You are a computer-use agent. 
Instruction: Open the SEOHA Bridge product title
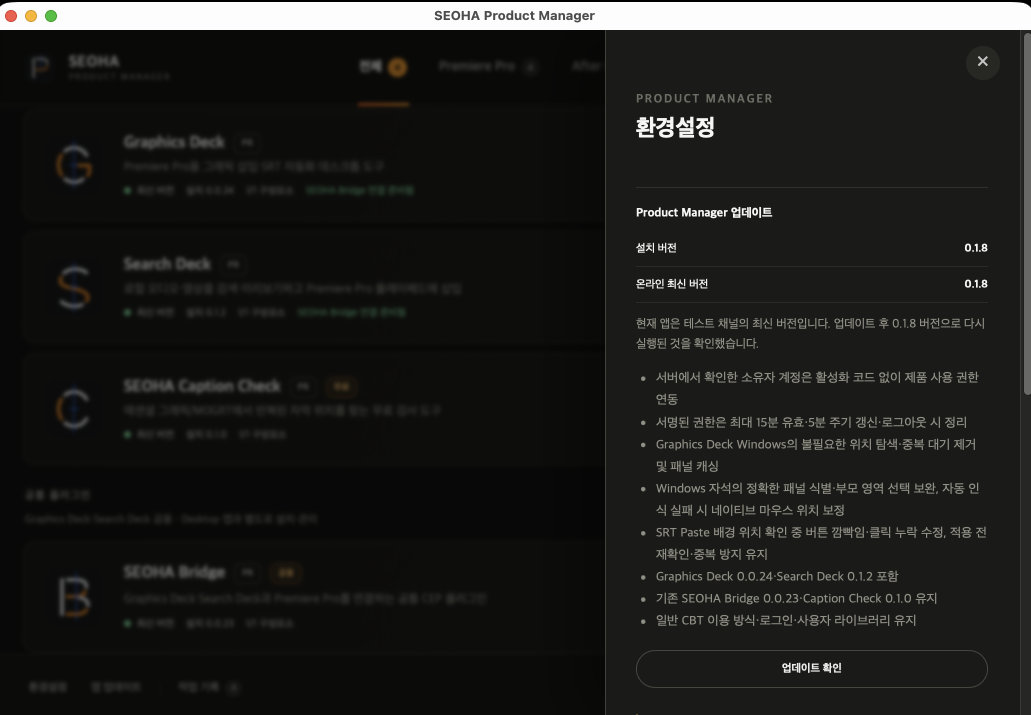coord(174,572)
